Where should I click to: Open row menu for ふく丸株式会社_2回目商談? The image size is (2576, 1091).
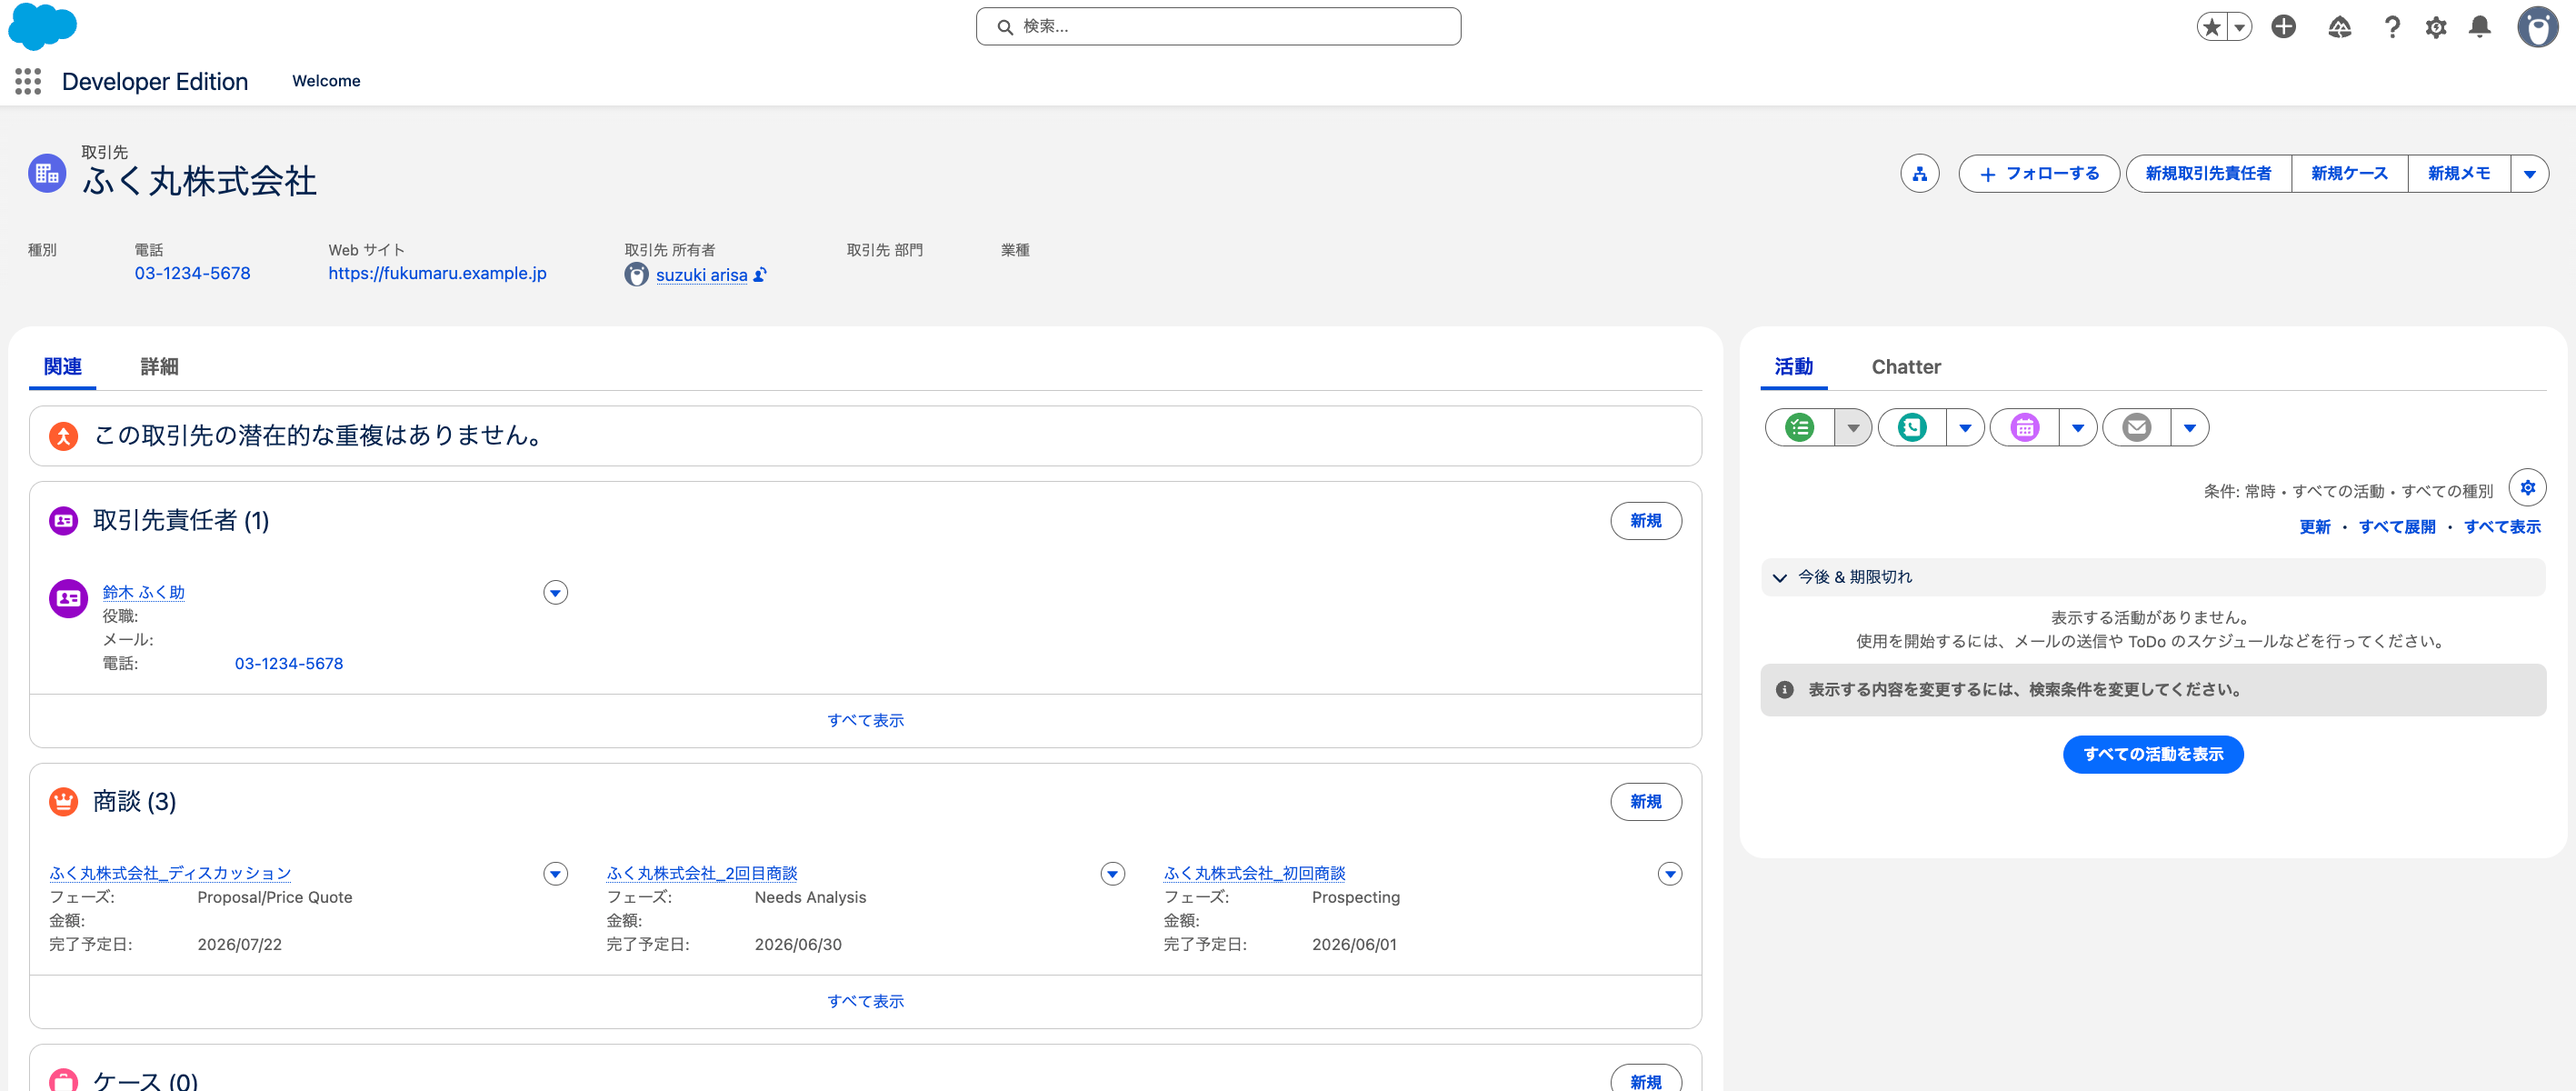coord(1112,874)
